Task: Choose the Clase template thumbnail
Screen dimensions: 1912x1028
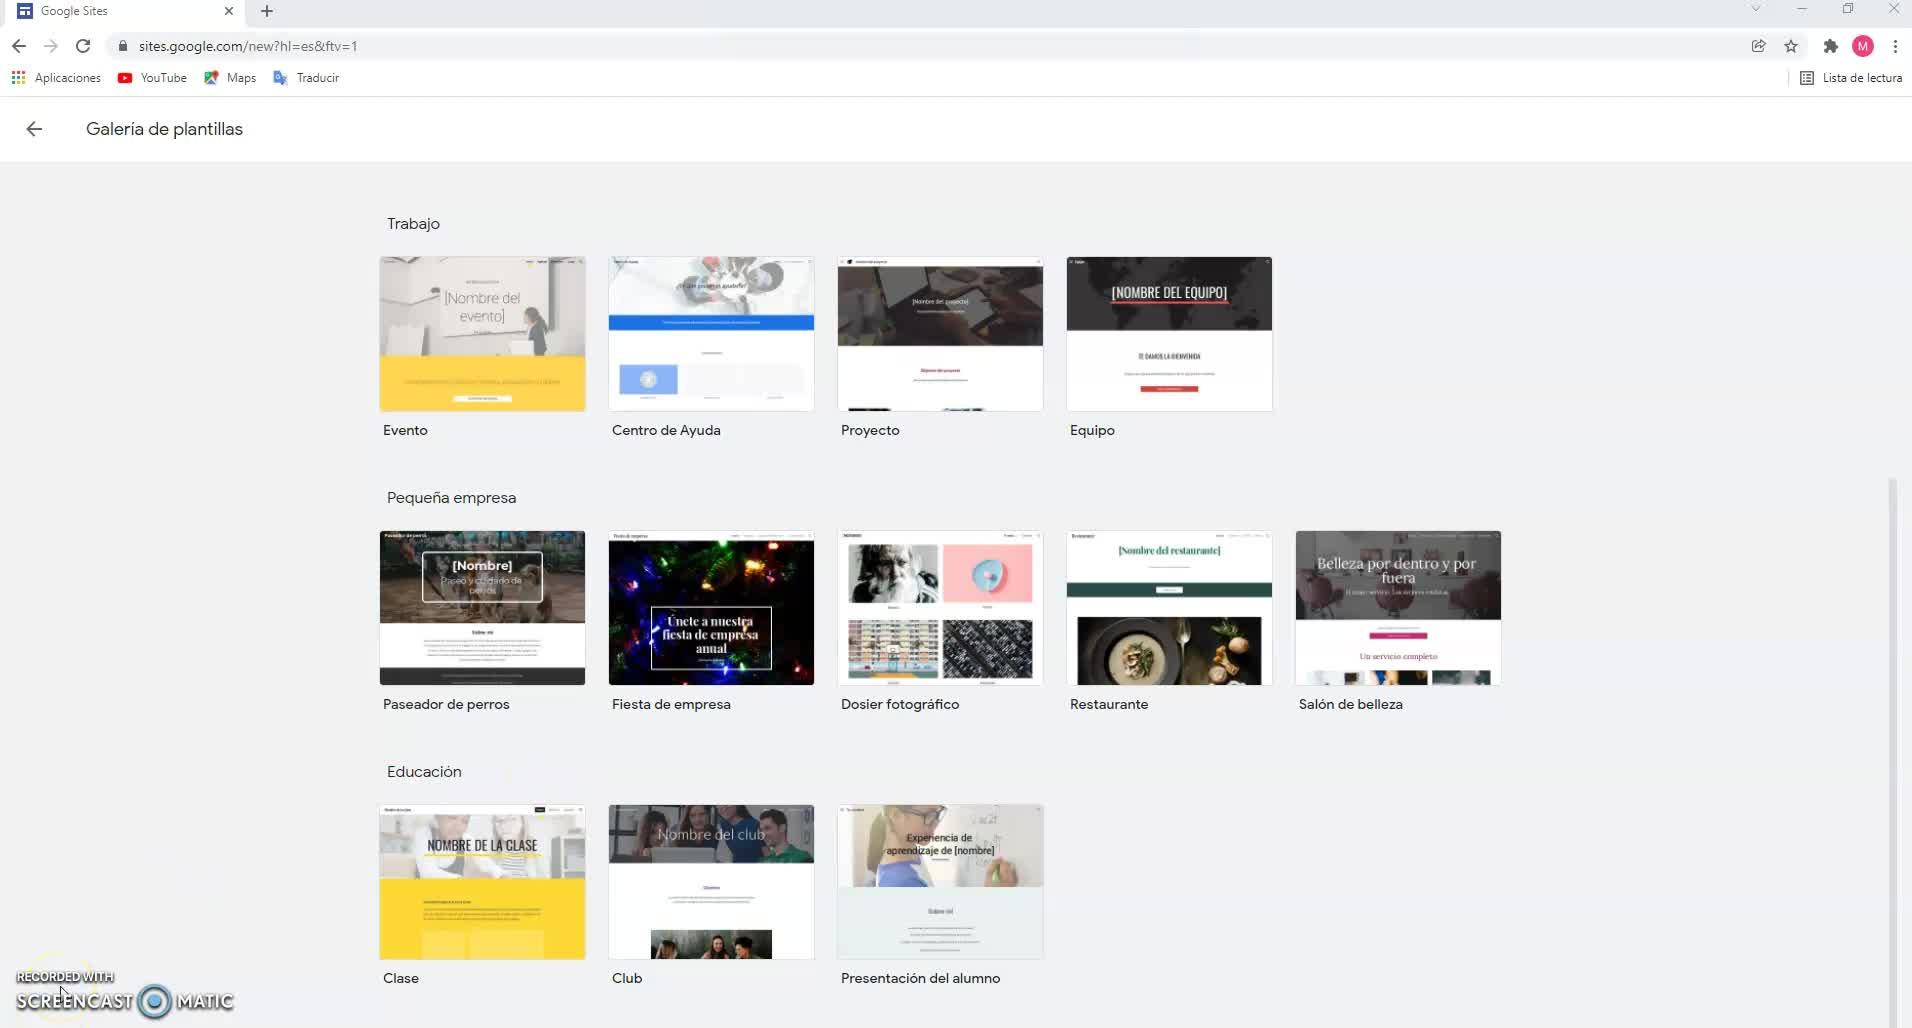Action: (x=482, y=882)
